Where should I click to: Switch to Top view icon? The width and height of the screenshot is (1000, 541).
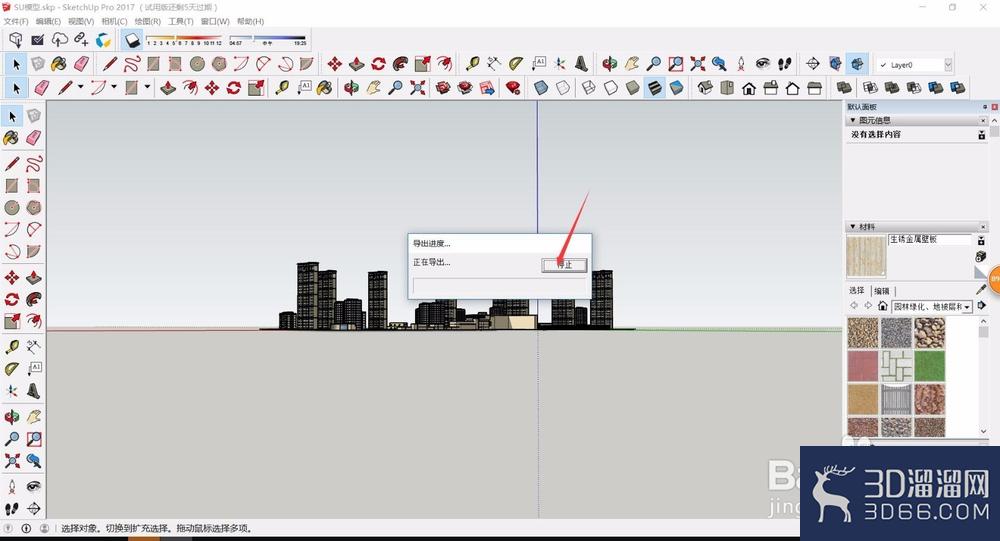pyautogui.click(x=727, y=87)
